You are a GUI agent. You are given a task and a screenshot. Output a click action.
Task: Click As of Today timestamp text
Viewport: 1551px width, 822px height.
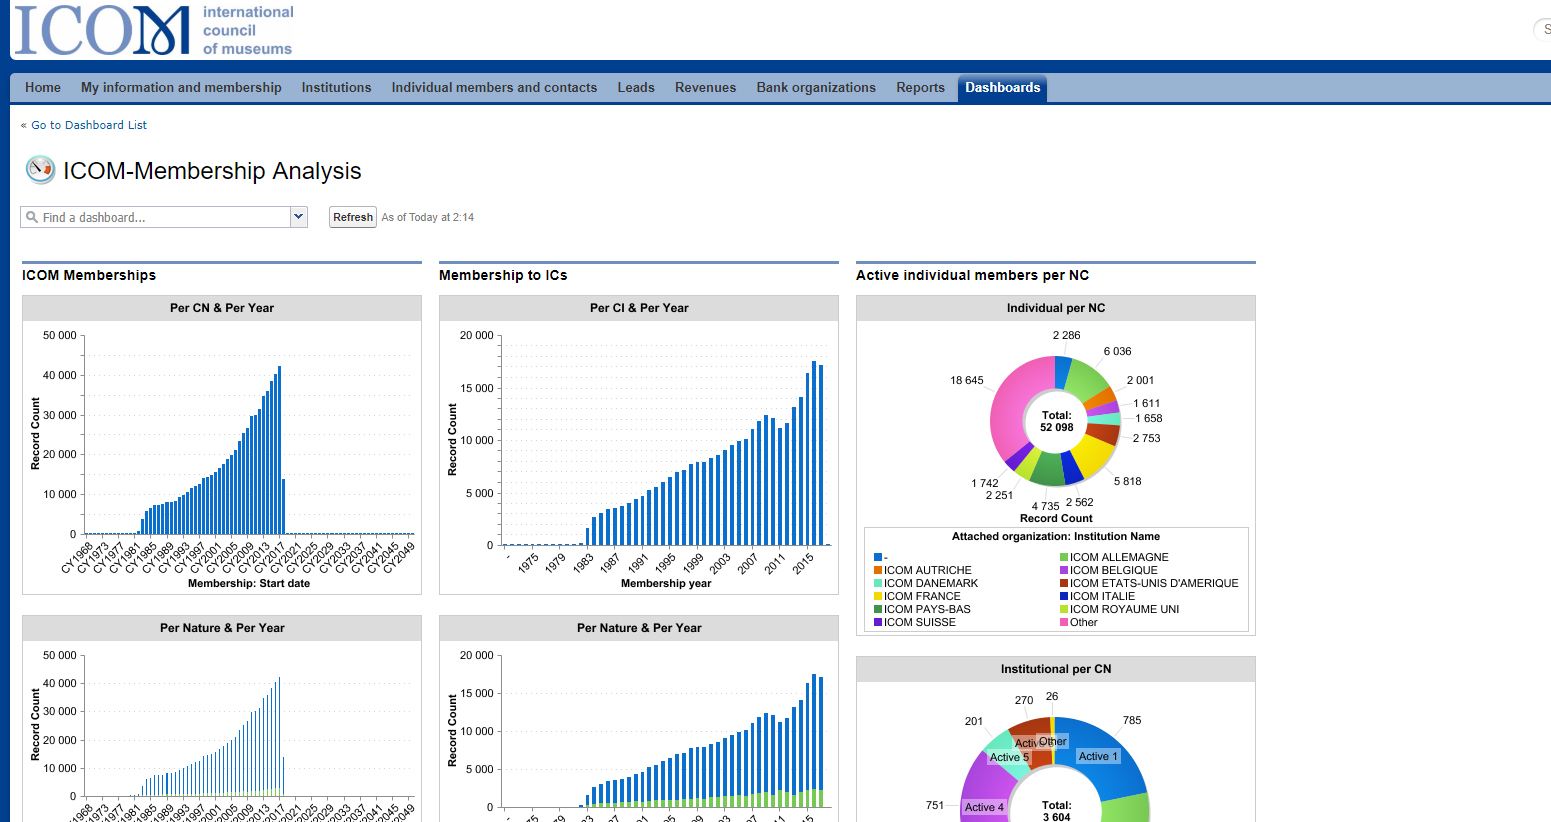tap(428, 217)
